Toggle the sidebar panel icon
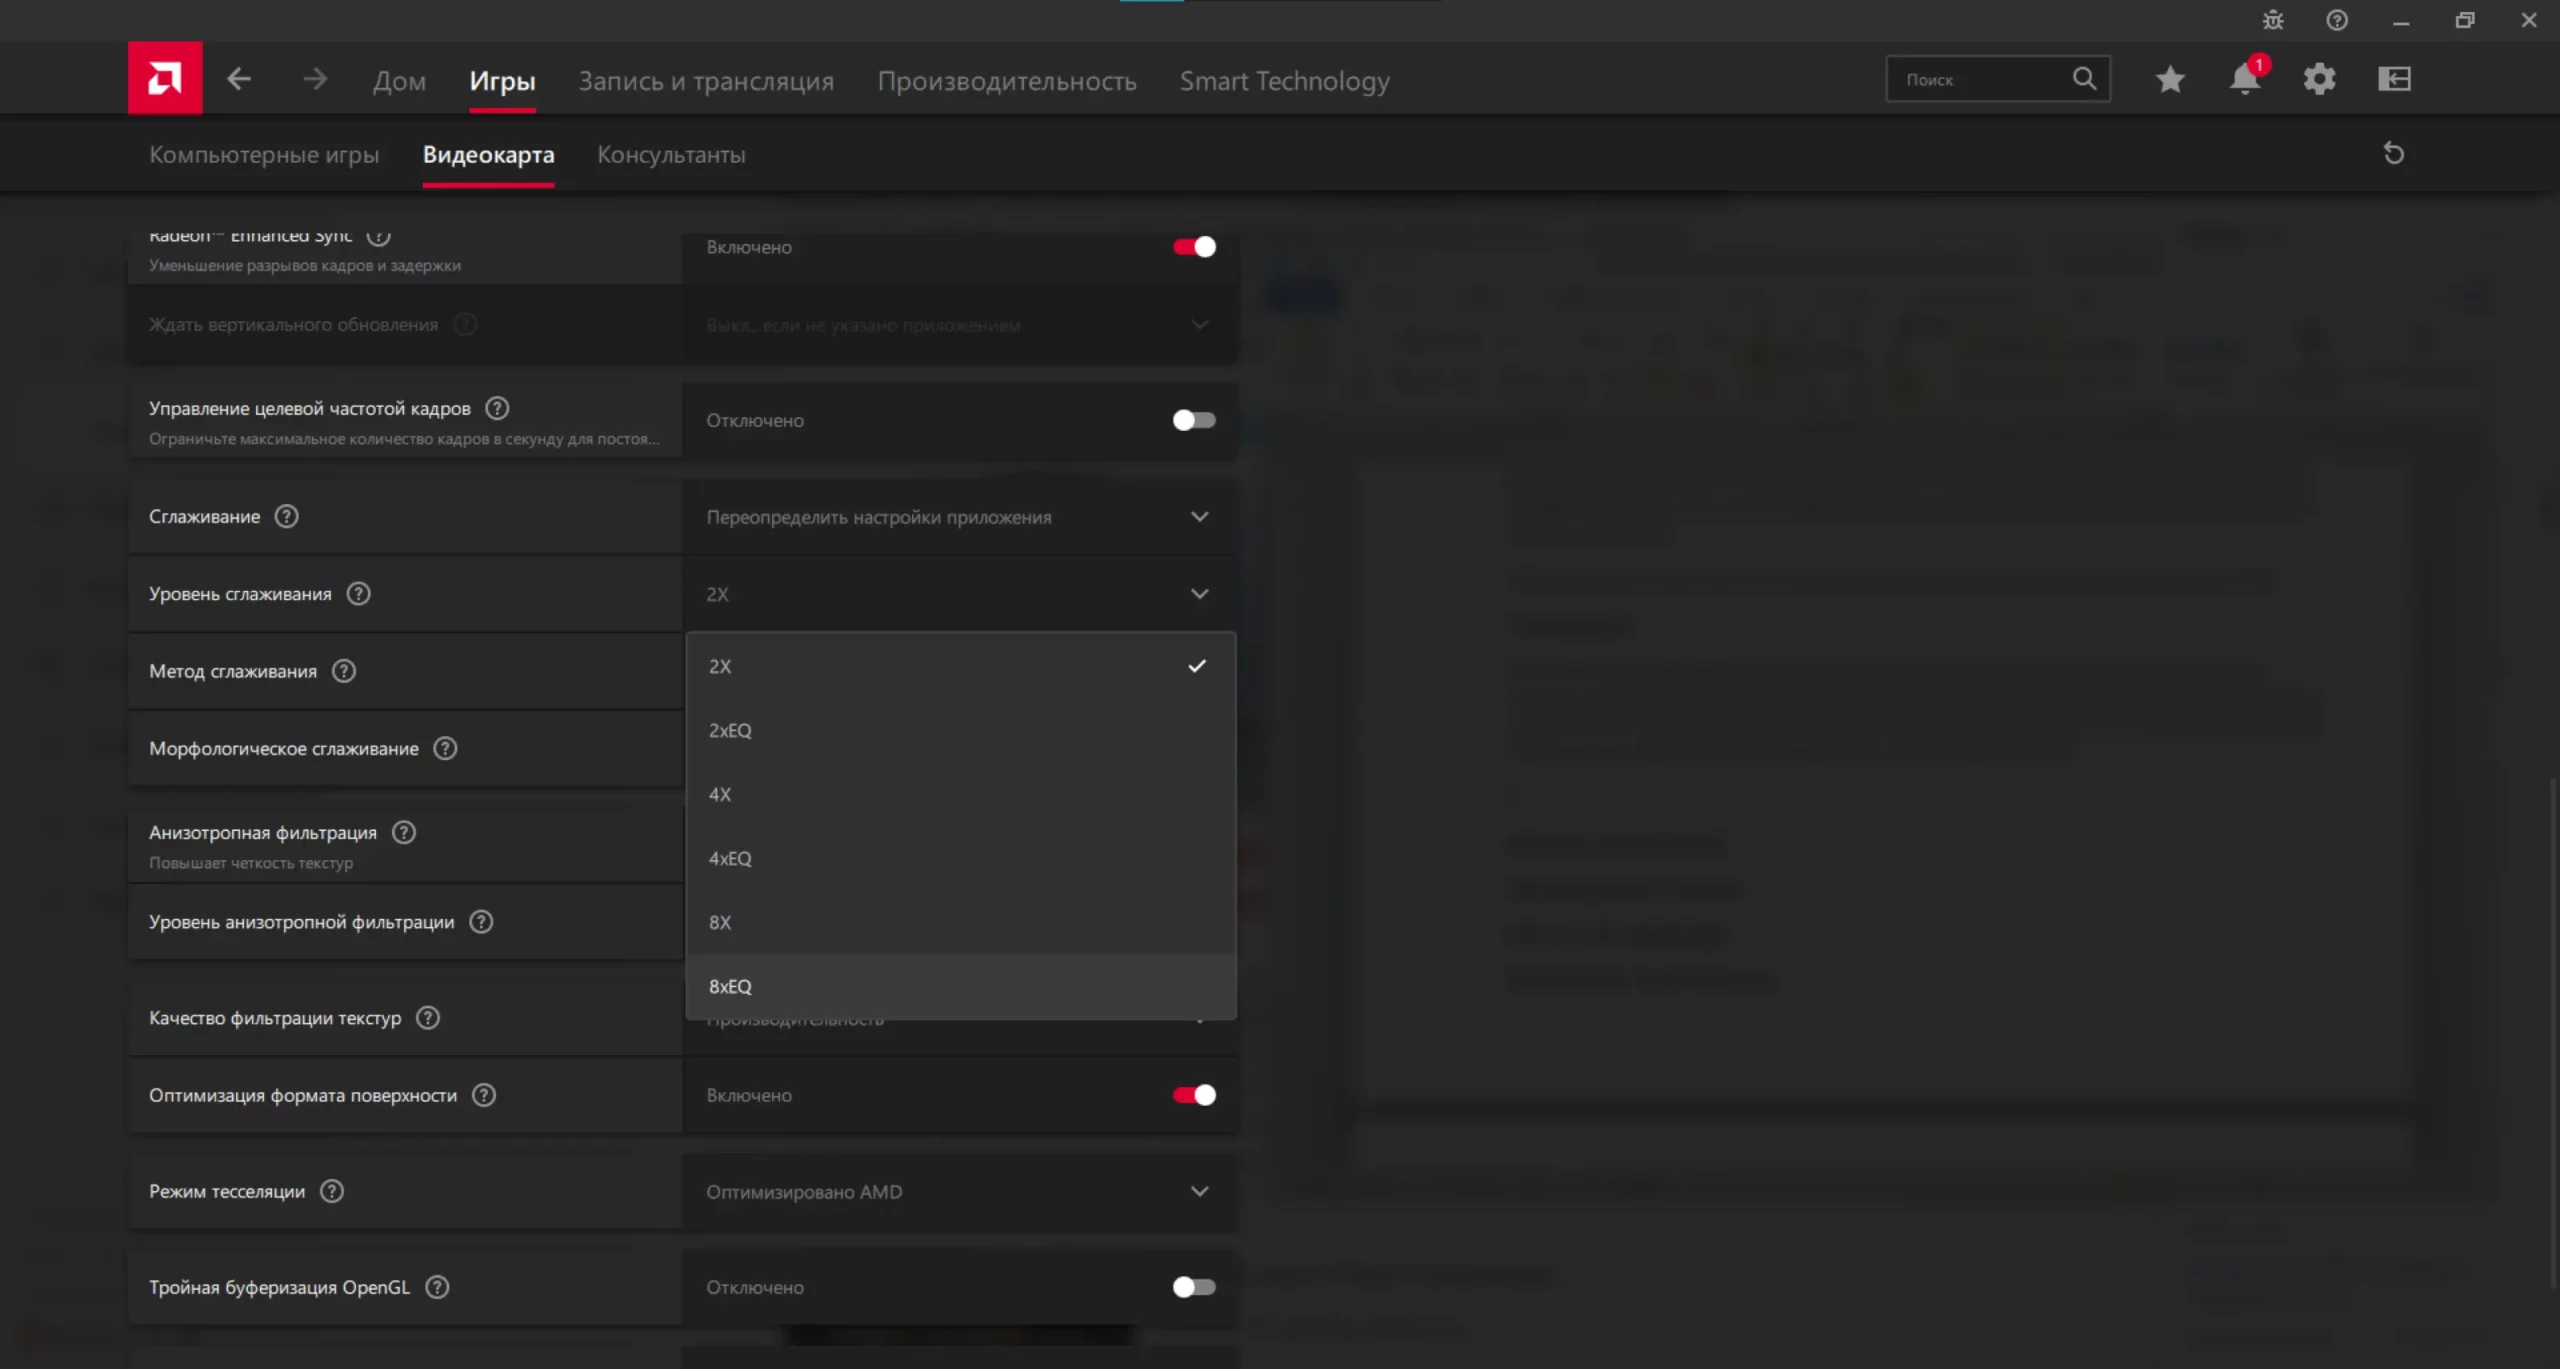Screen dimensions: 2560x1369 [2394, 79]
